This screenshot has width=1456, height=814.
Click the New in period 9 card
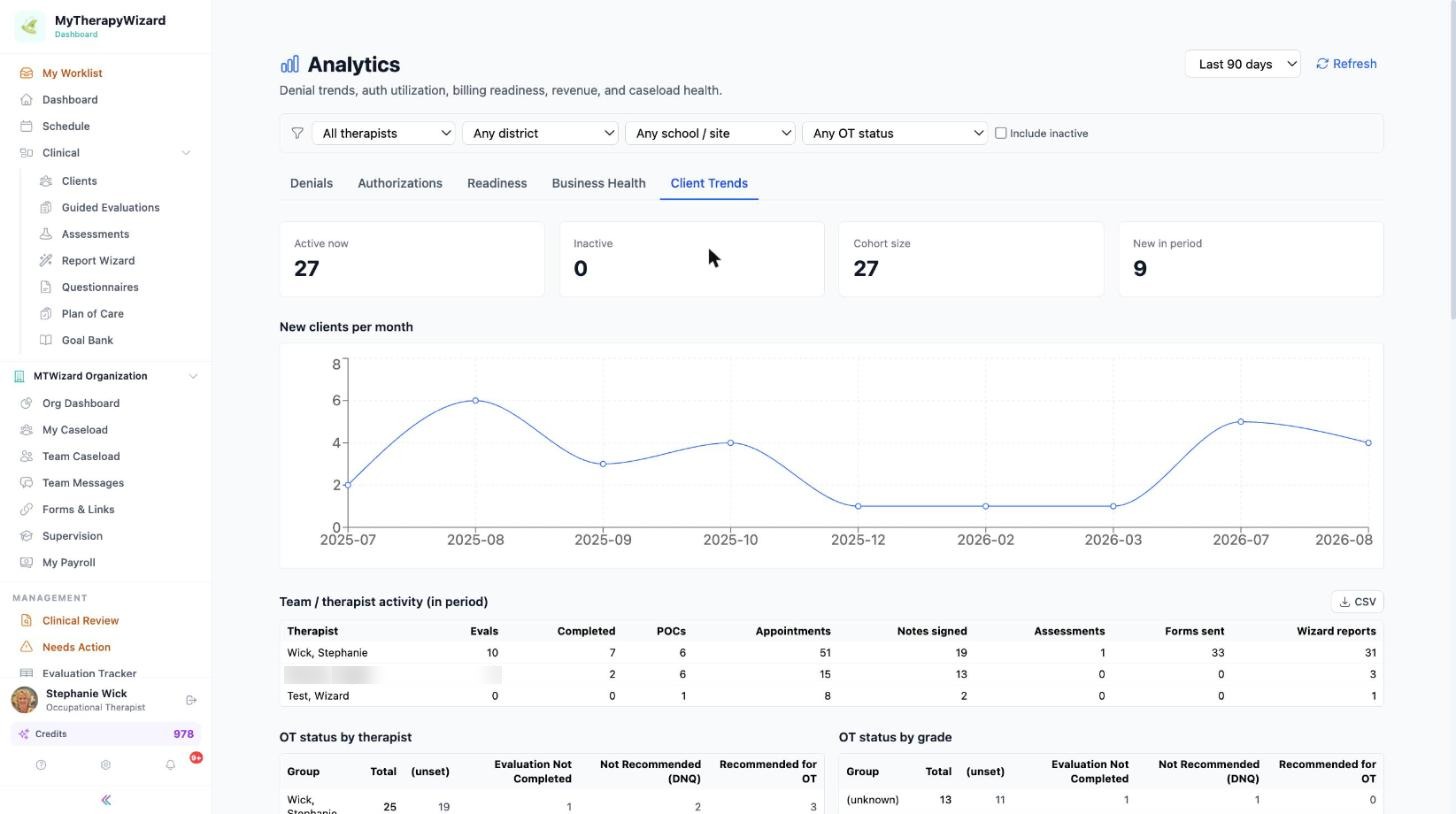(1251, 259)
